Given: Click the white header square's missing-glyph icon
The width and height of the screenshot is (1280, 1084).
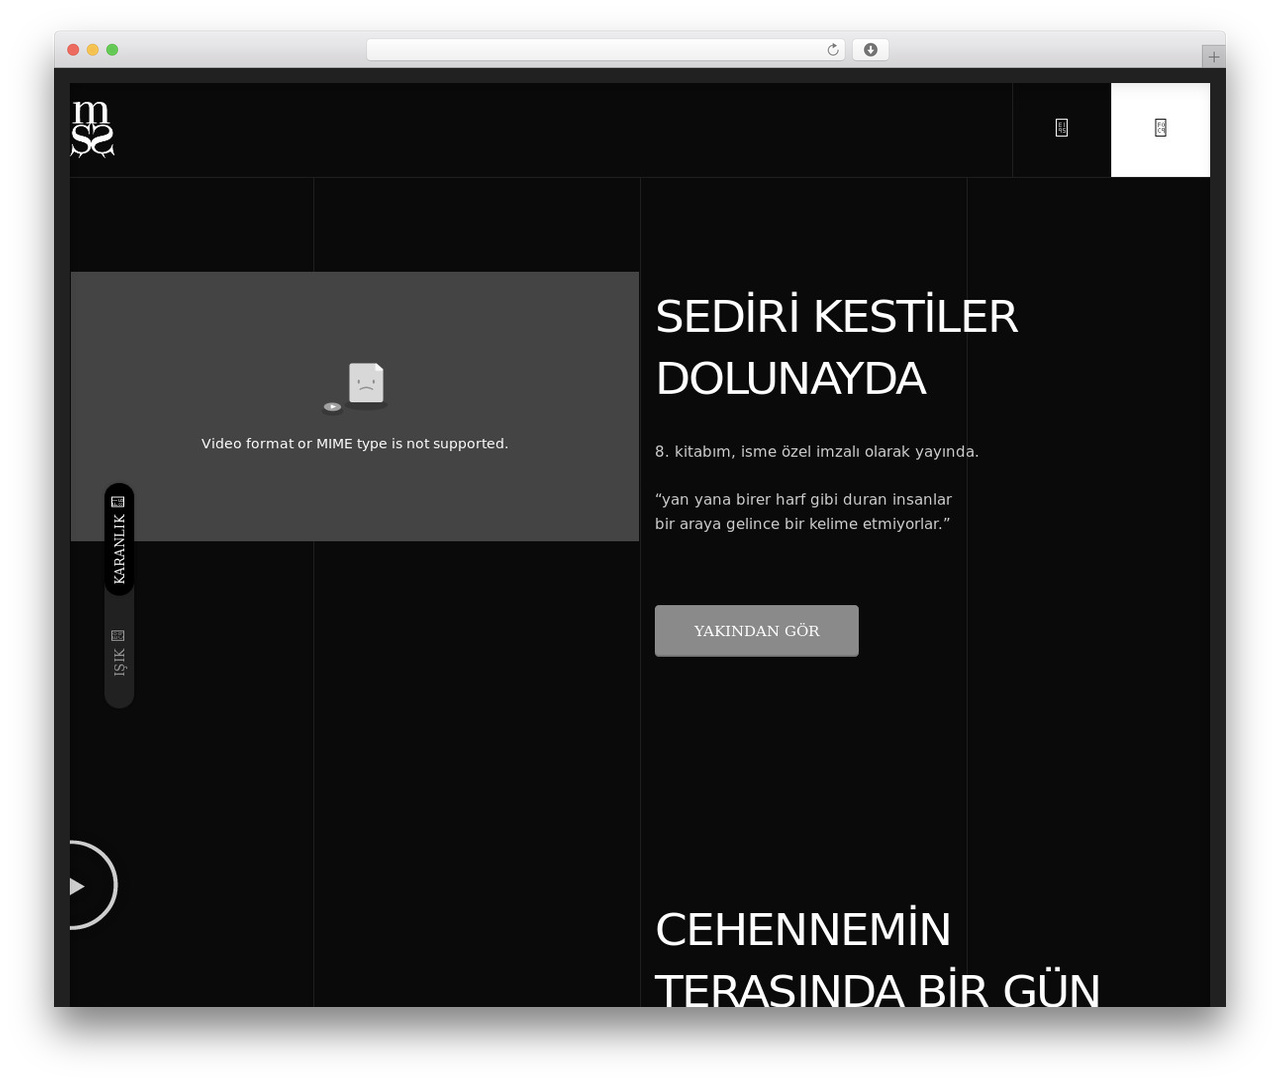Looking at the screenshot, I should pyautogui.click(x=1160, y=128).
